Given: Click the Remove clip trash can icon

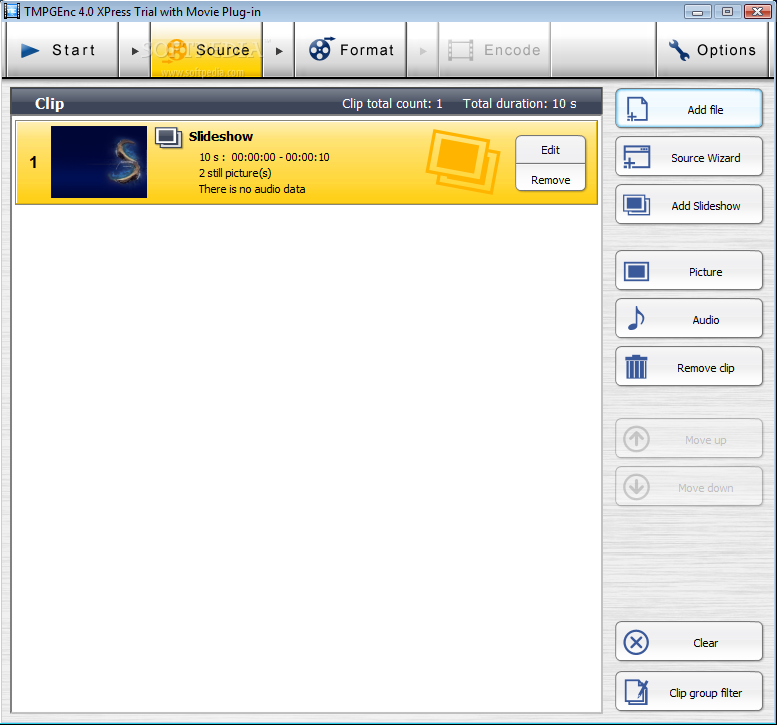Looking at the screenshot, I should [636, 367].
